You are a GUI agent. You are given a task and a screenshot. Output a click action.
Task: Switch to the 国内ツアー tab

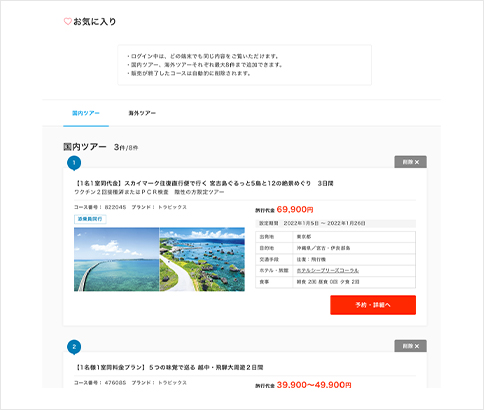pos(86,113)
